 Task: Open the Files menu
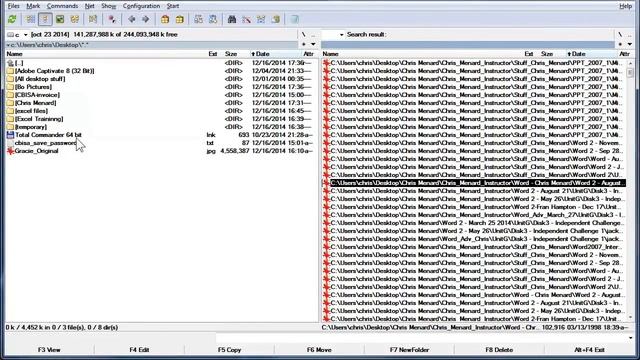coord(14,6)
